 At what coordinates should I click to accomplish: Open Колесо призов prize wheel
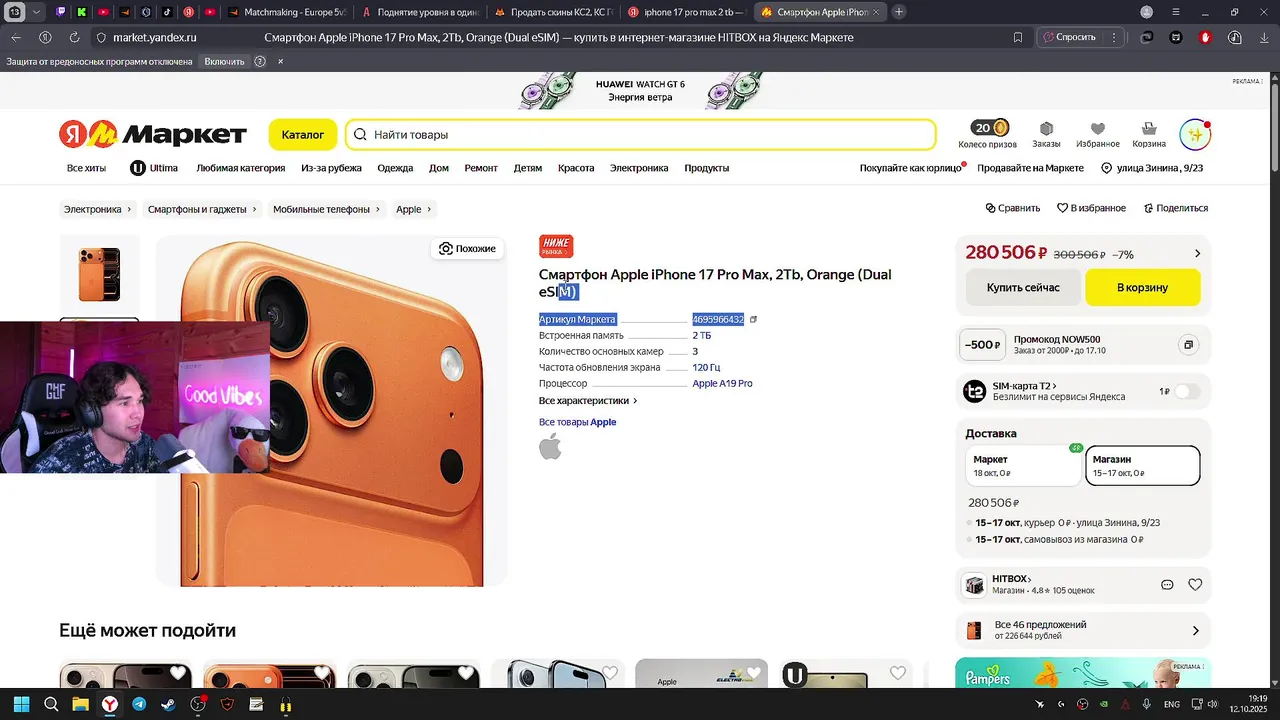[x=987, y=134]
